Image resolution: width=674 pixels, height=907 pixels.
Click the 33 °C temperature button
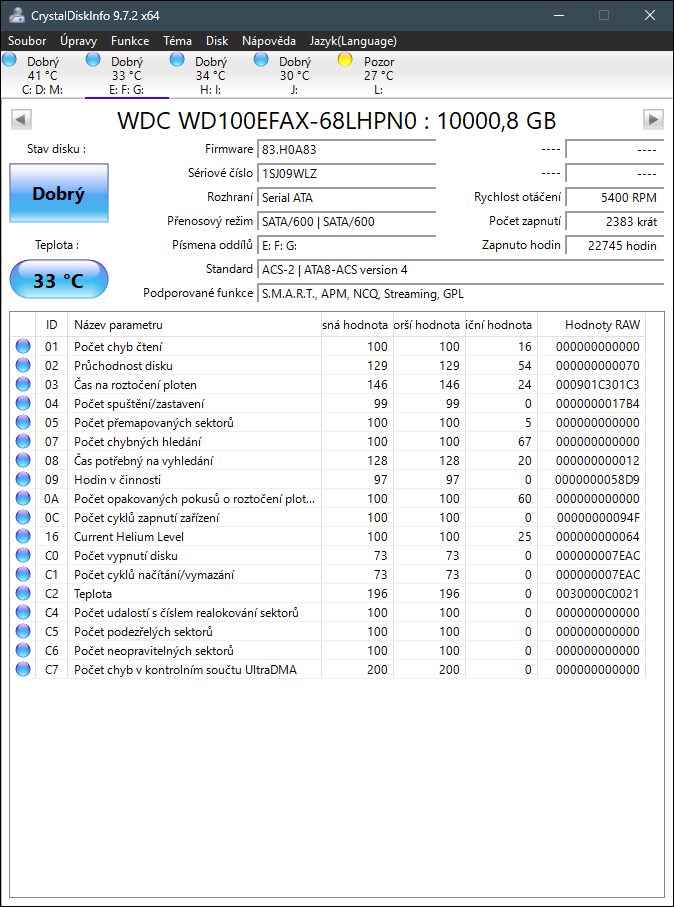tap(59, 281)
